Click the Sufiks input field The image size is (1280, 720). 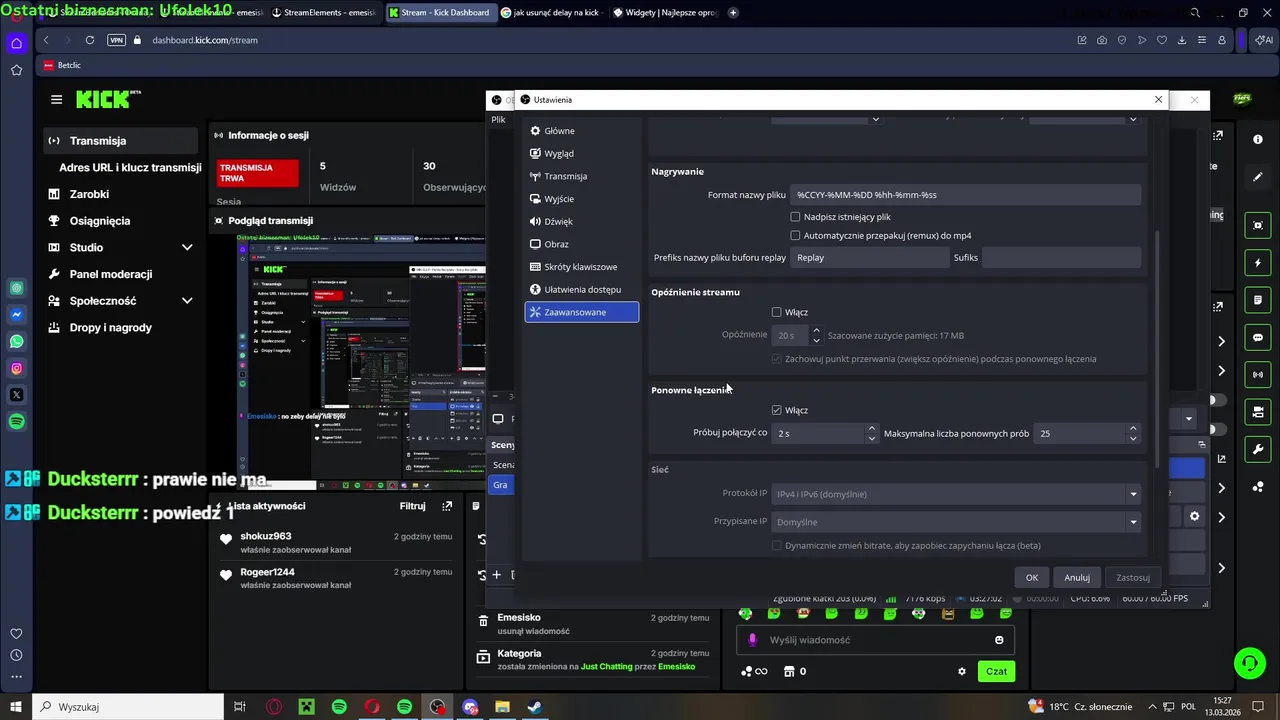coord(1061,257)
